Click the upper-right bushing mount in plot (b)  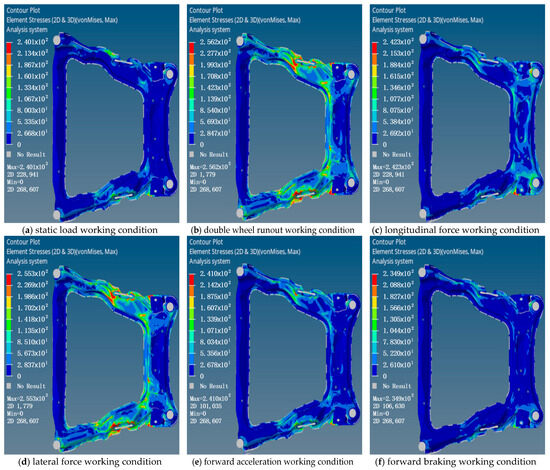click(351, 74)
